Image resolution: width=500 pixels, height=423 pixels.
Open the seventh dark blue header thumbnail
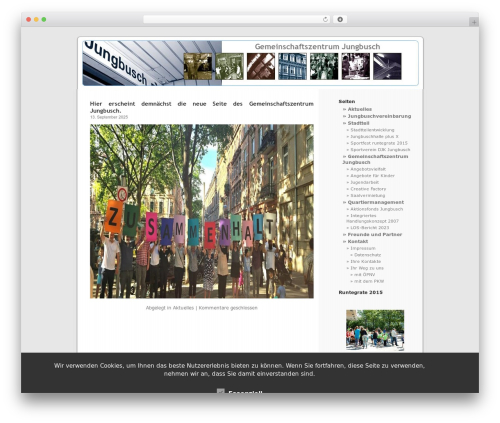click(x=387, y=66)
